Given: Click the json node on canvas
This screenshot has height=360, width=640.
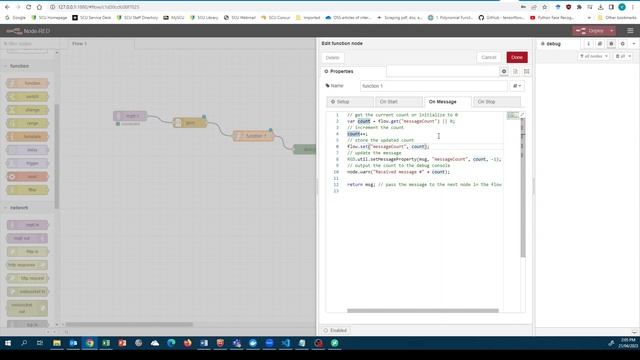Looking at the screenshot, I should pos(190,122).
